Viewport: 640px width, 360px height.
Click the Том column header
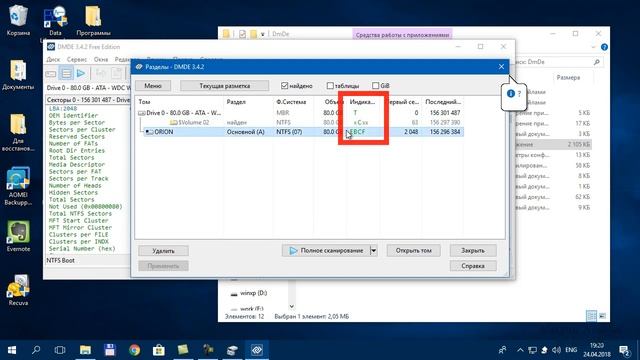[x=144, y=102]
